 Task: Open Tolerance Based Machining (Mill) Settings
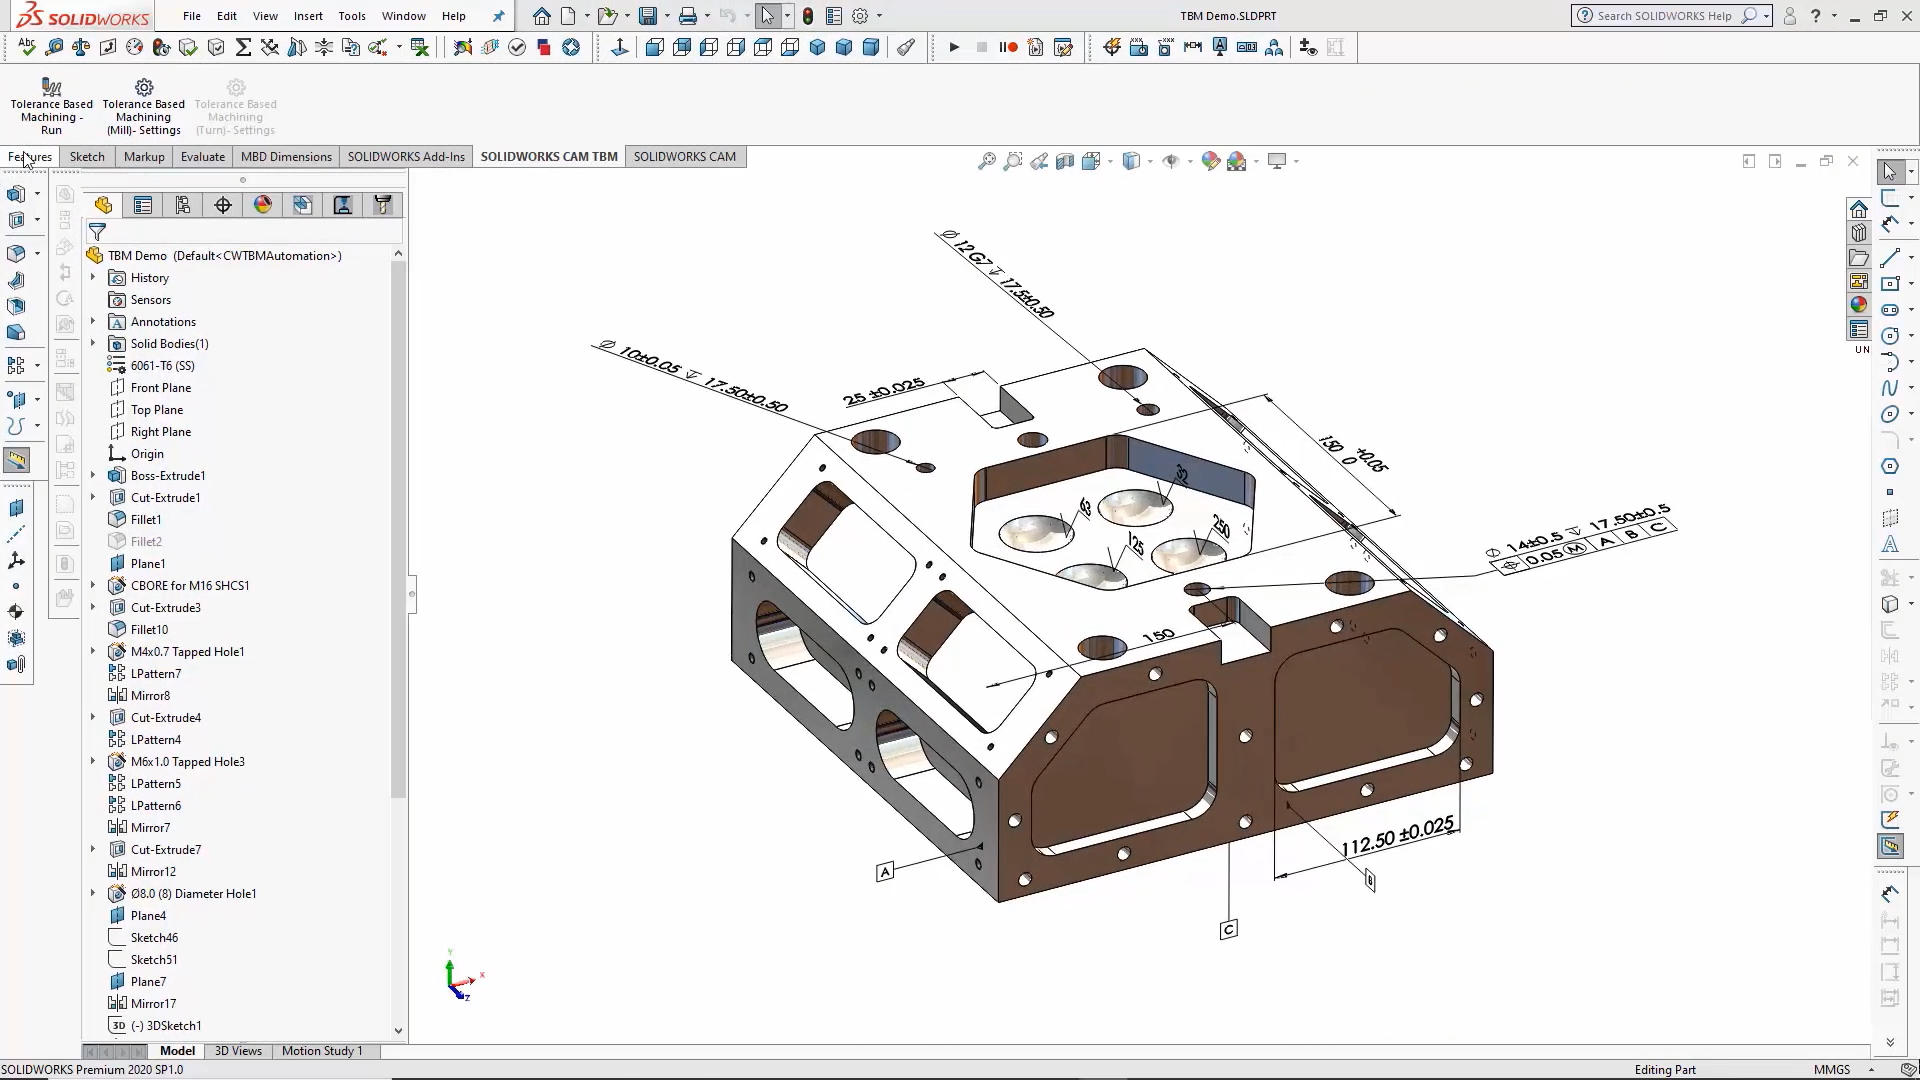tap(143, 106)
